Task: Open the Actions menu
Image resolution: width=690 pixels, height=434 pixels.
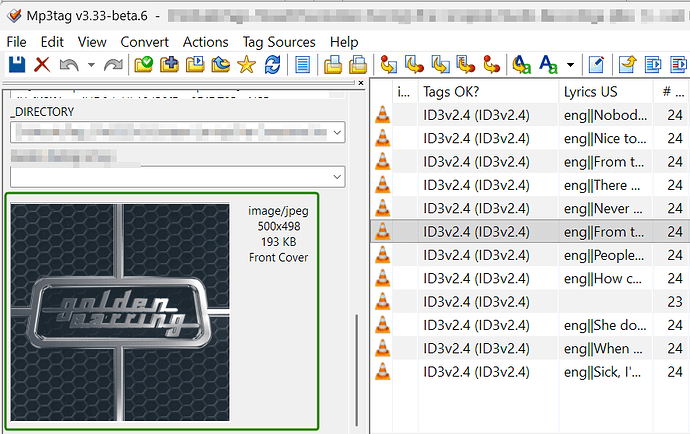Action: (206, 42)
